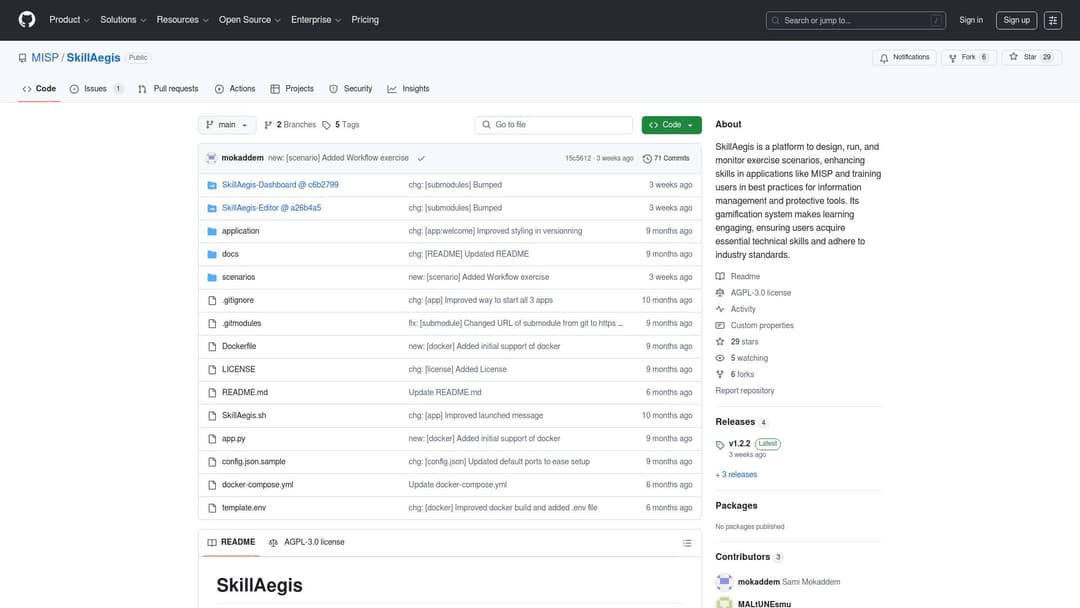Viewport: 1080px width, 608px height.
Task: Click Report repository
Action: click(745, 390)
